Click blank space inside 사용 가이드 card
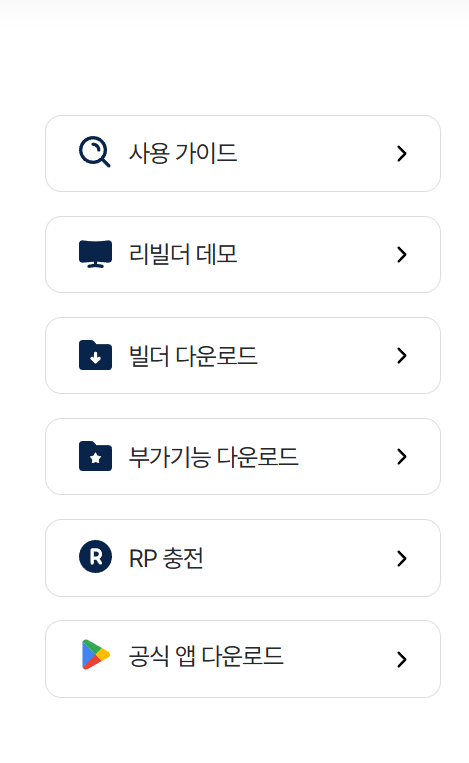The width and height of the screenshot is (469, 763). point(316,153)
